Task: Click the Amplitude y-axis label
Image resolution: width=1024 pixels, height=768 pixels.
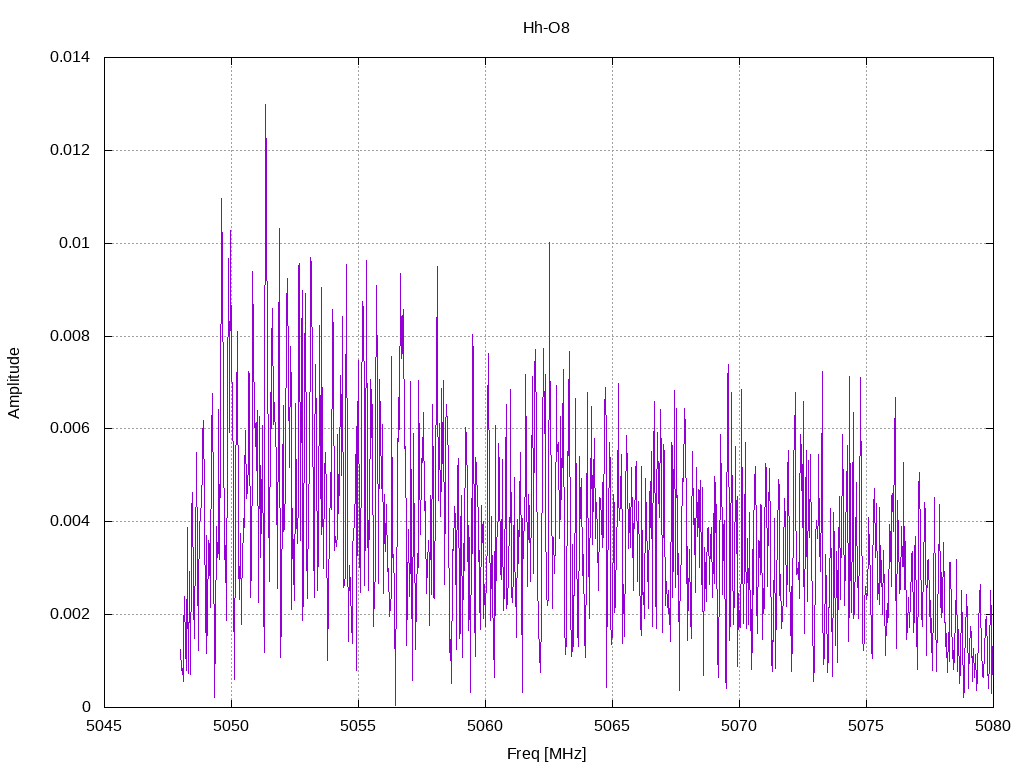Action: [x=14, y=383]
